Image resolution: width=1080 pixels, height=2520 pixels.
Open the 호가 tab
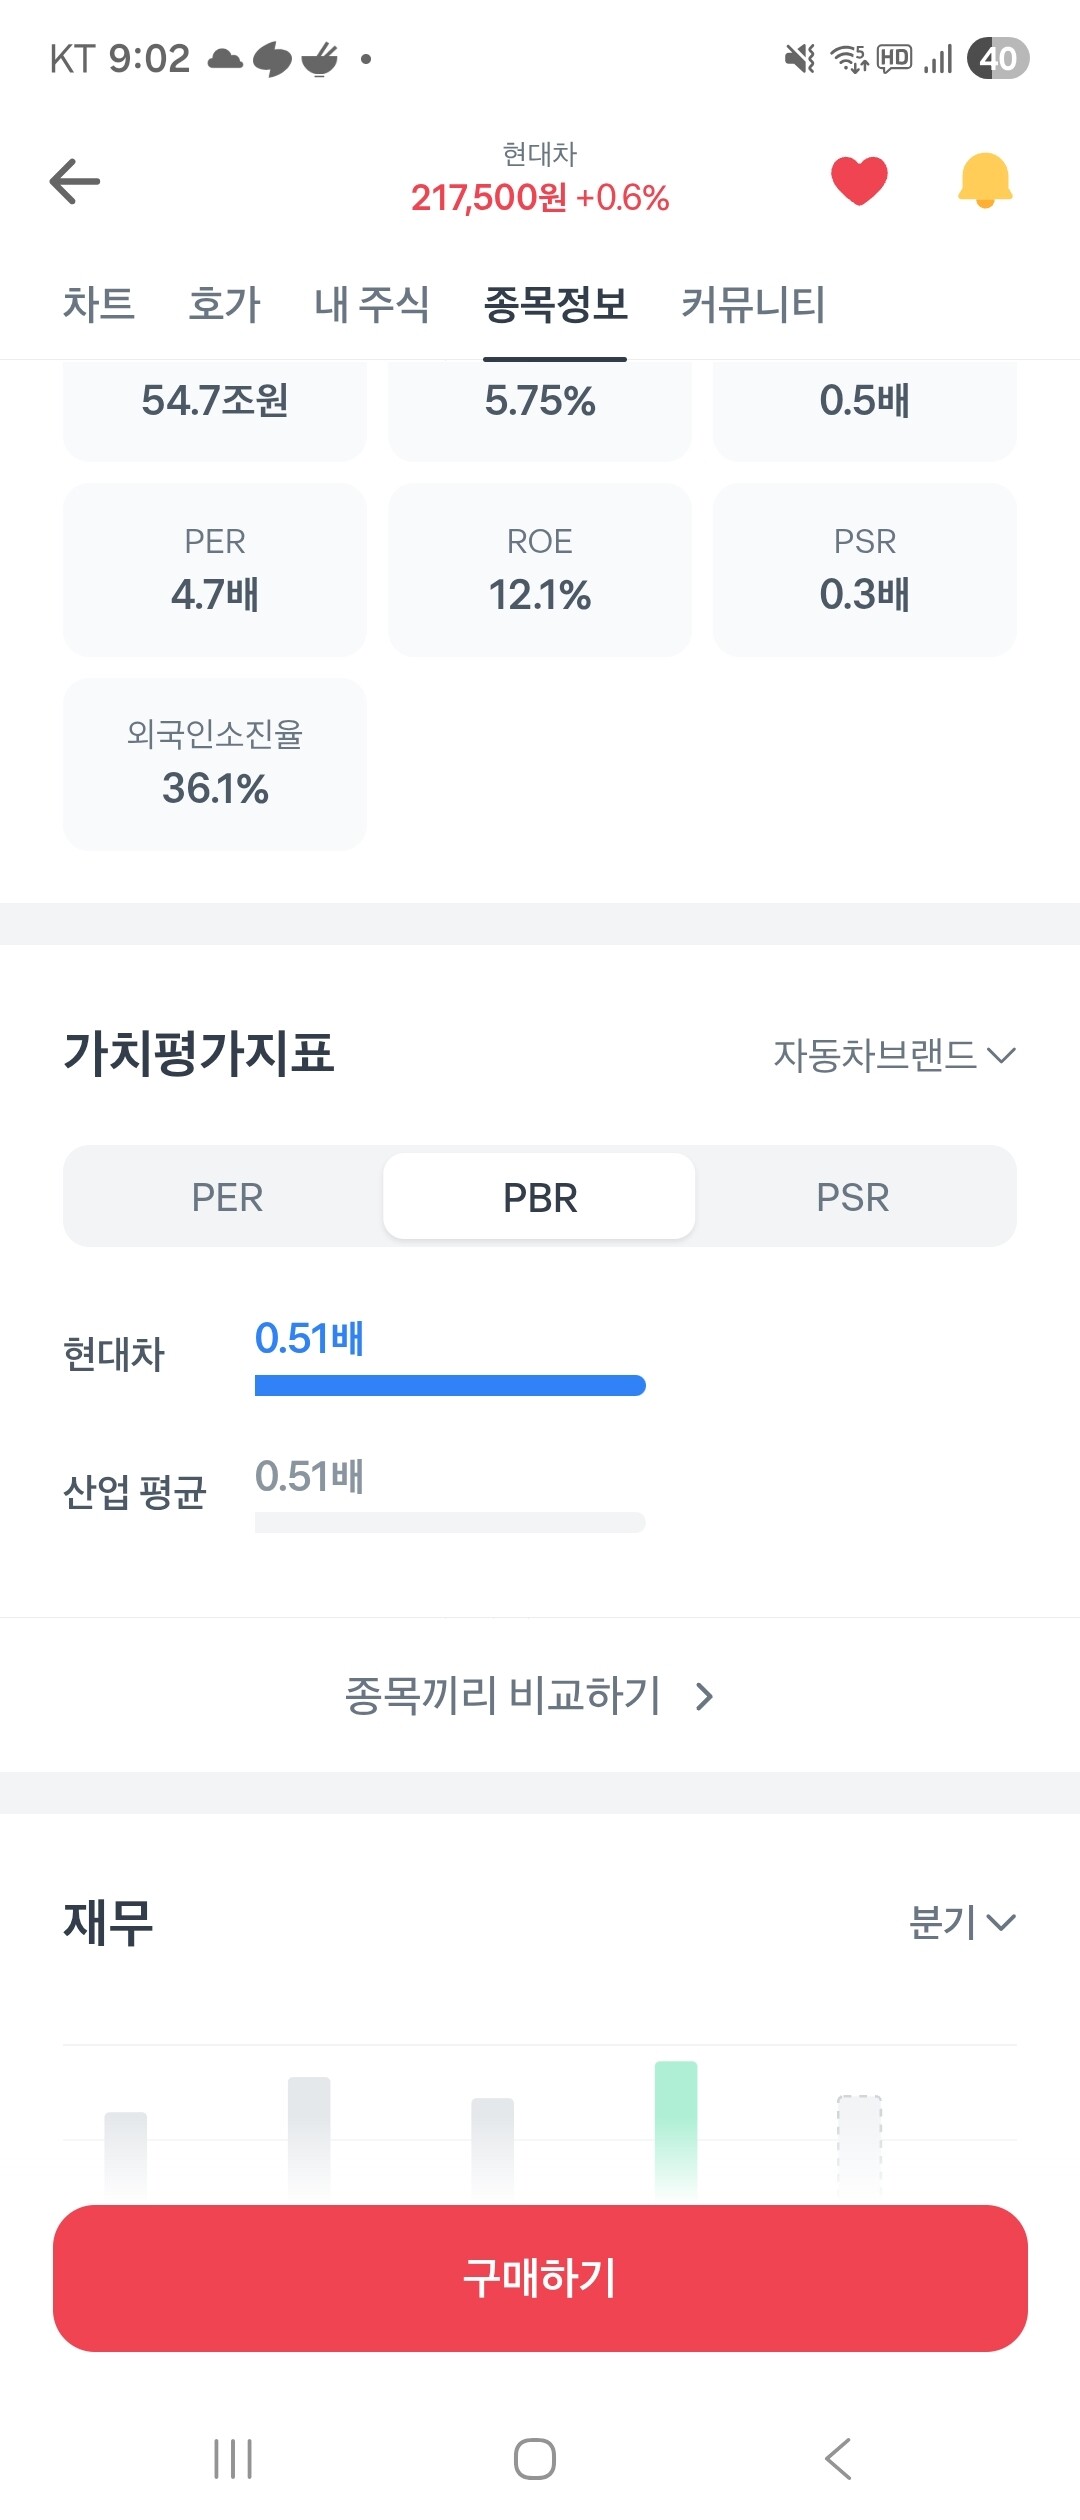click(x=224, y=304)
